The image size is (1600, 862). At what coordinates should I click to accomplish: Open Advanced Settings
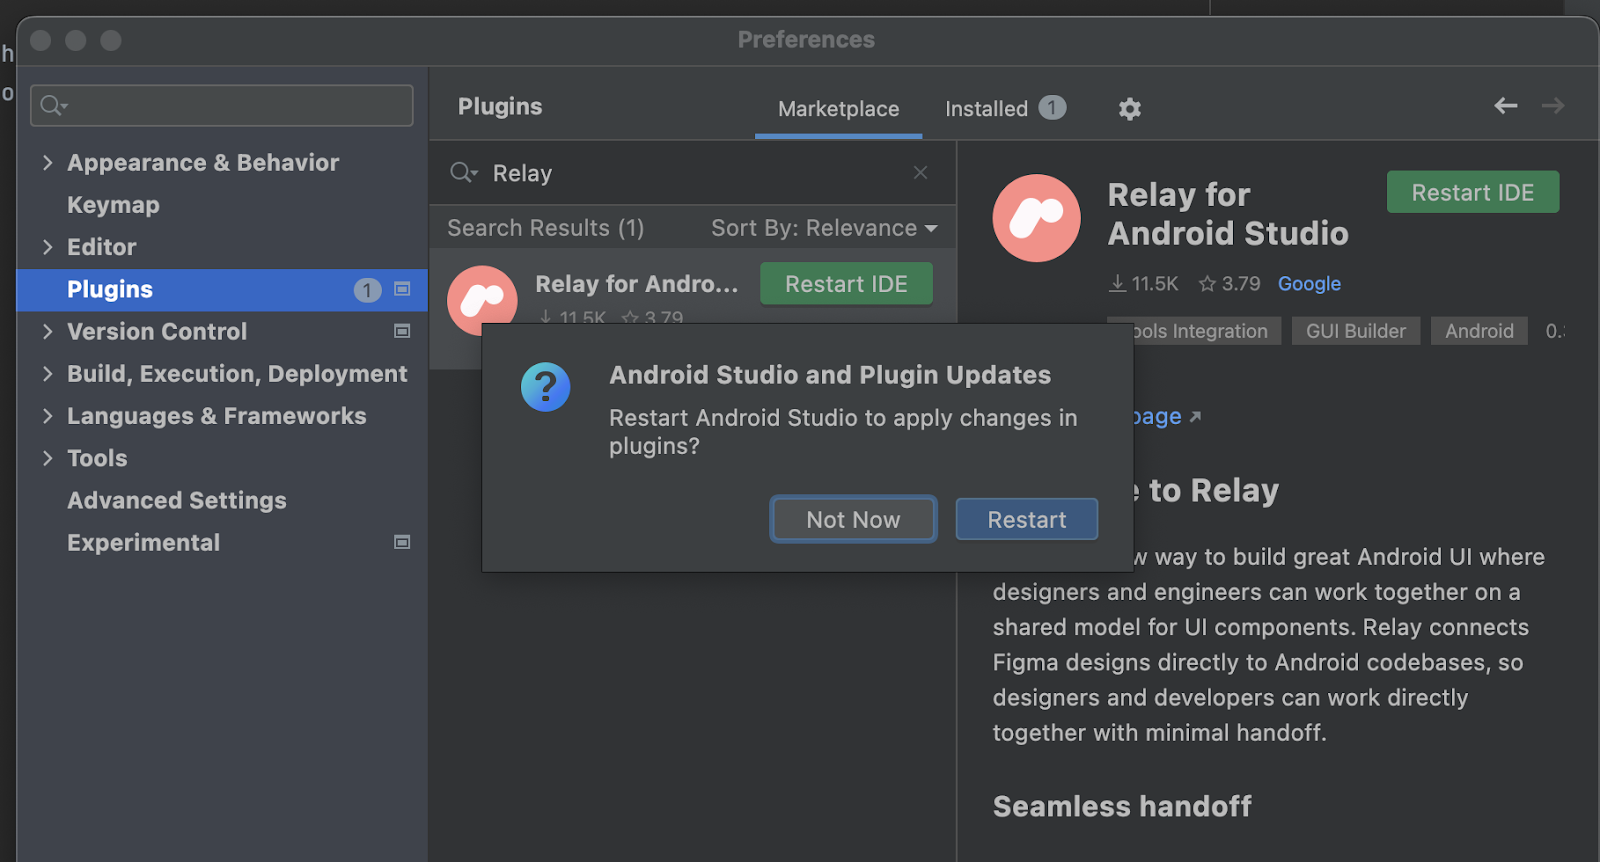click(x=222, y=500)
